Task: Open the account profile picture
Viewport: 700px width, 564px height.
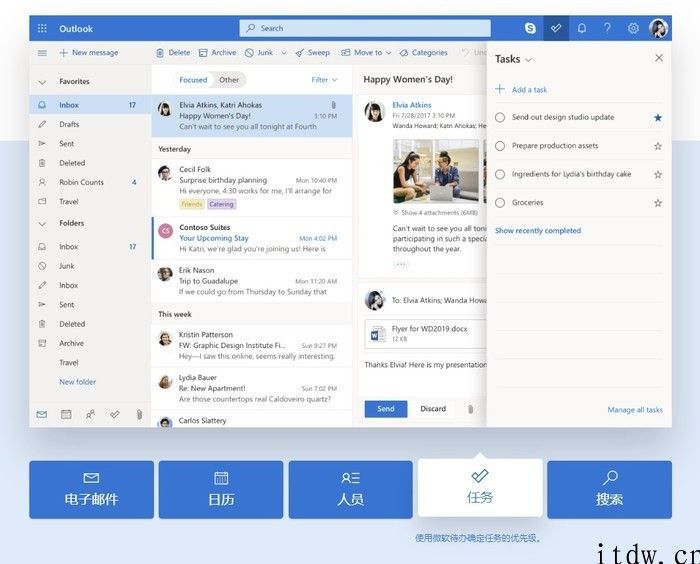Action: [658, 29]
